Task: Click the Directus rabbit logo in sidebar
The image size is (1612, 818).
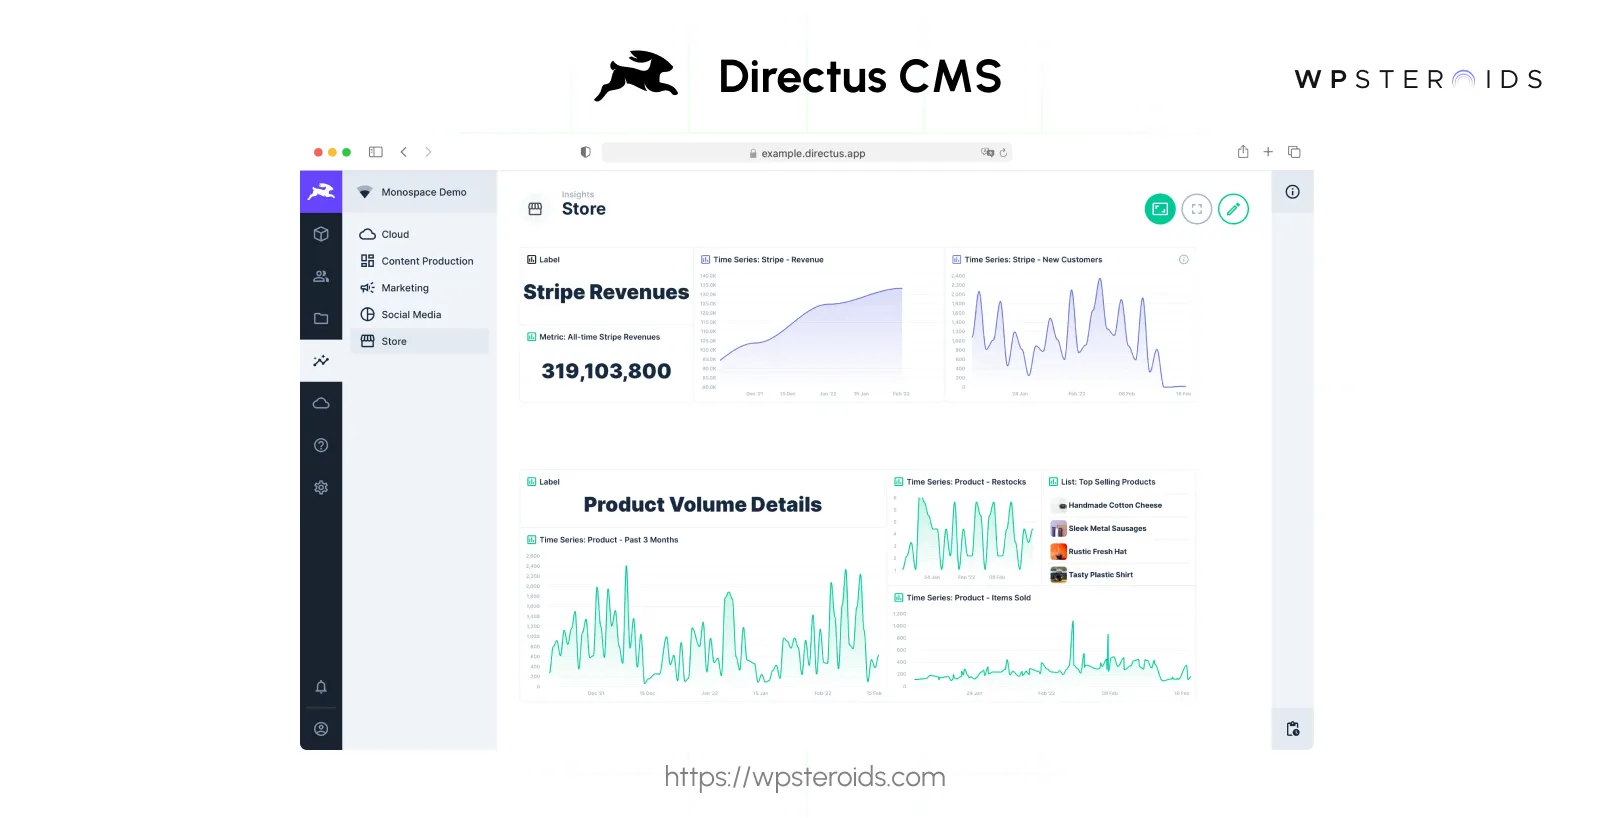Action: point(321,191)
